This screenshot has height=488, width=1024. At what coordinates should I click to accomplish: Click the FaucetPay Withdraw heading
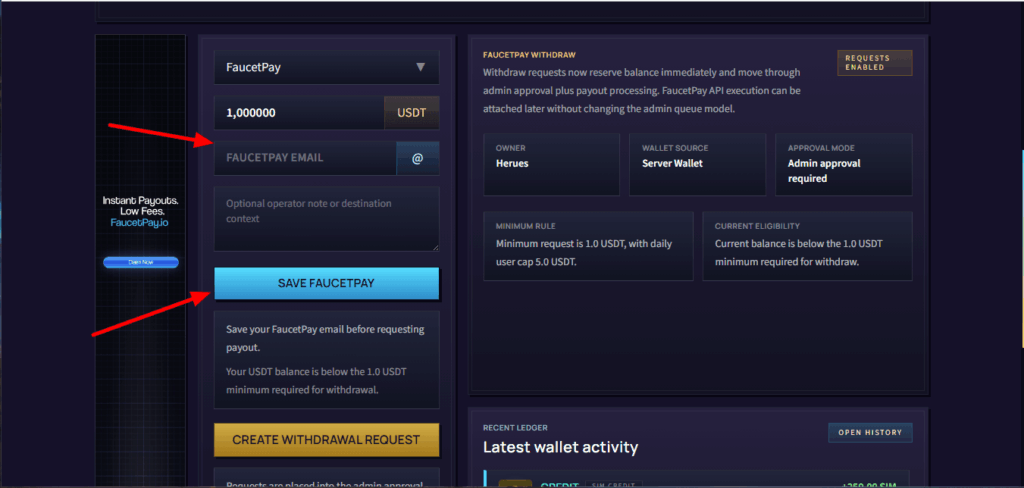(529, 55)
